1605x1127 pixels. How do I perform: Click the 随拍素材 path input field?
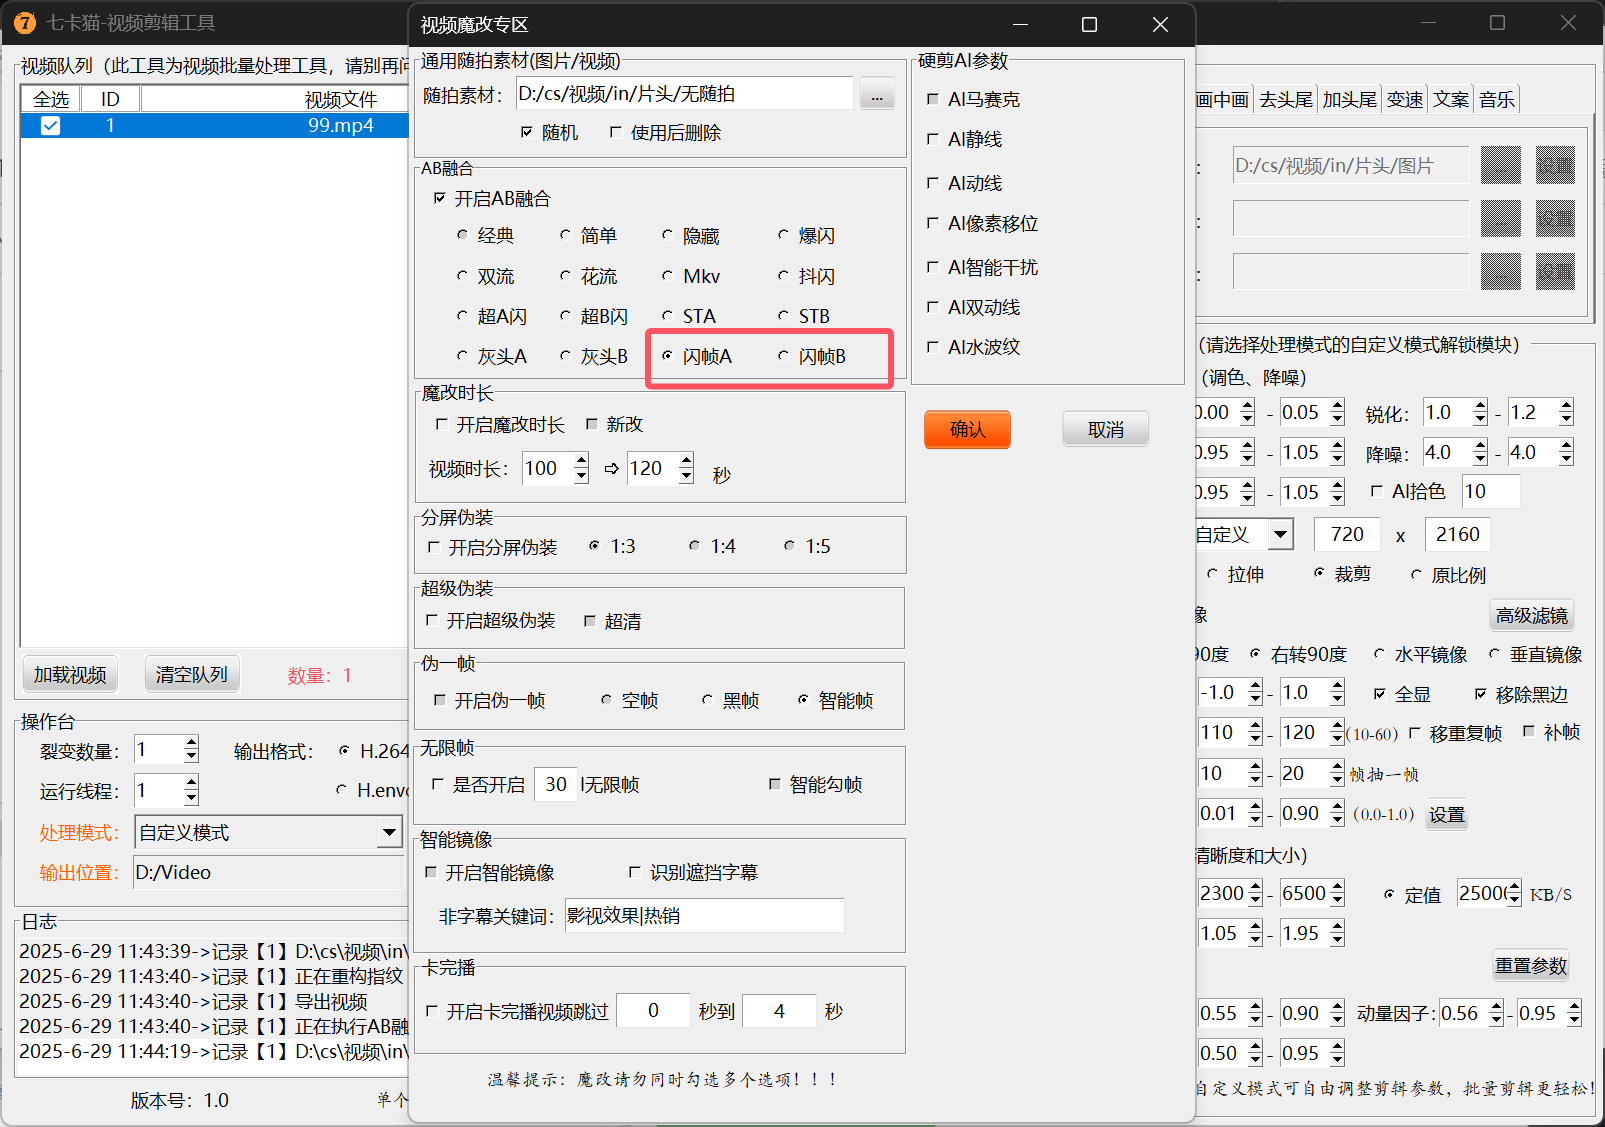tap(685, 94)
